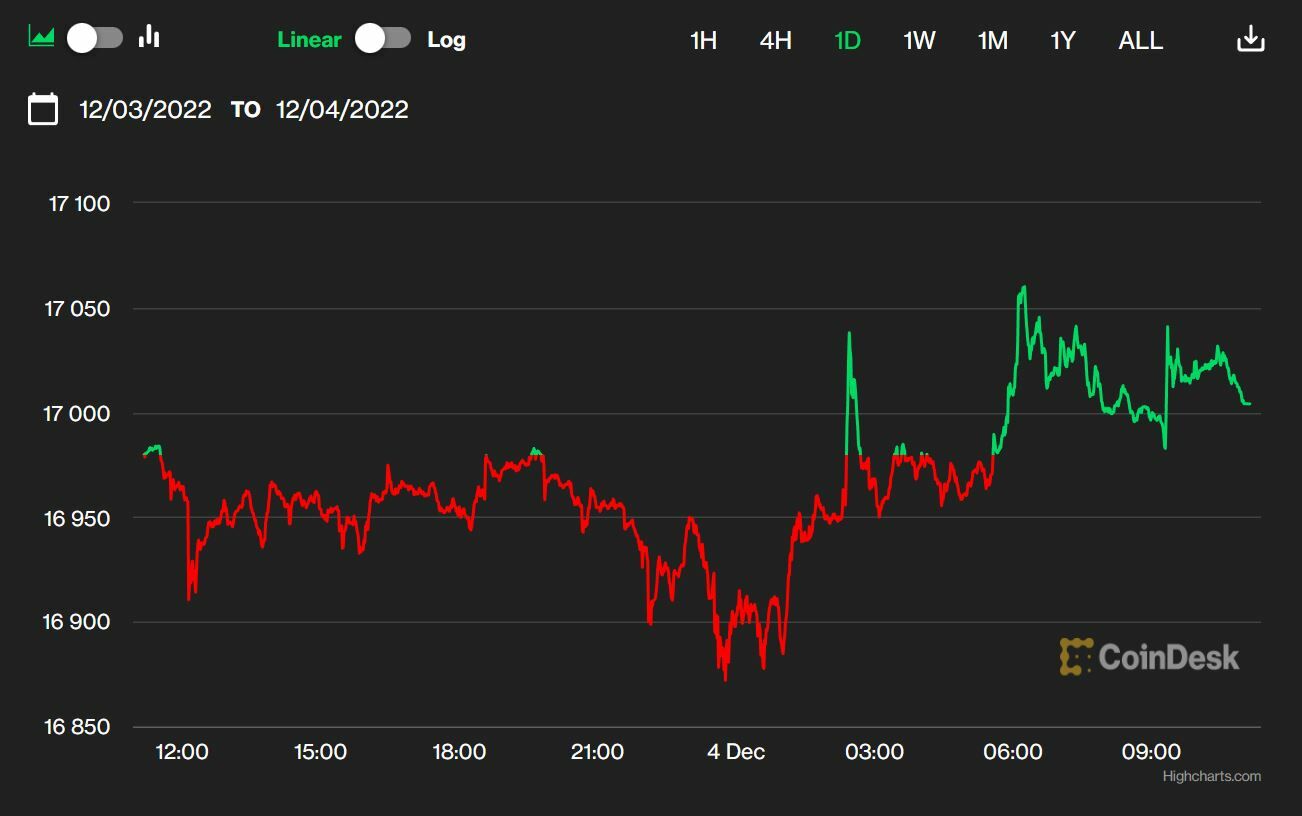Image resolution: width=1302 pixels, height=816 pixels.
Task: Choose the Log scale label
Action: [x=446, y=40]
